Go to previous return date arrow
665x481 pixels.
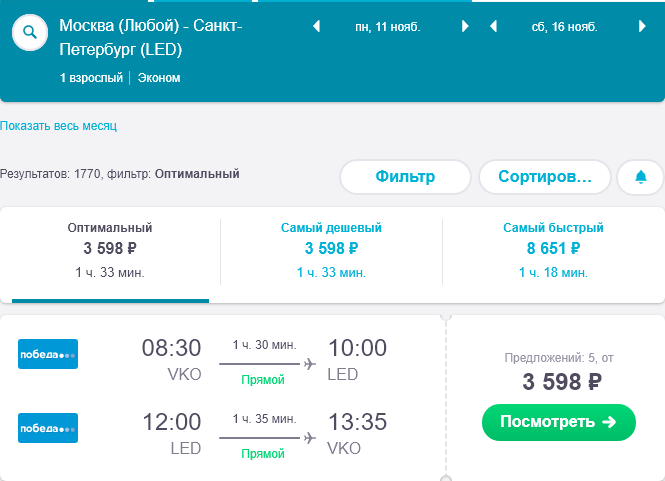[493, 27]
